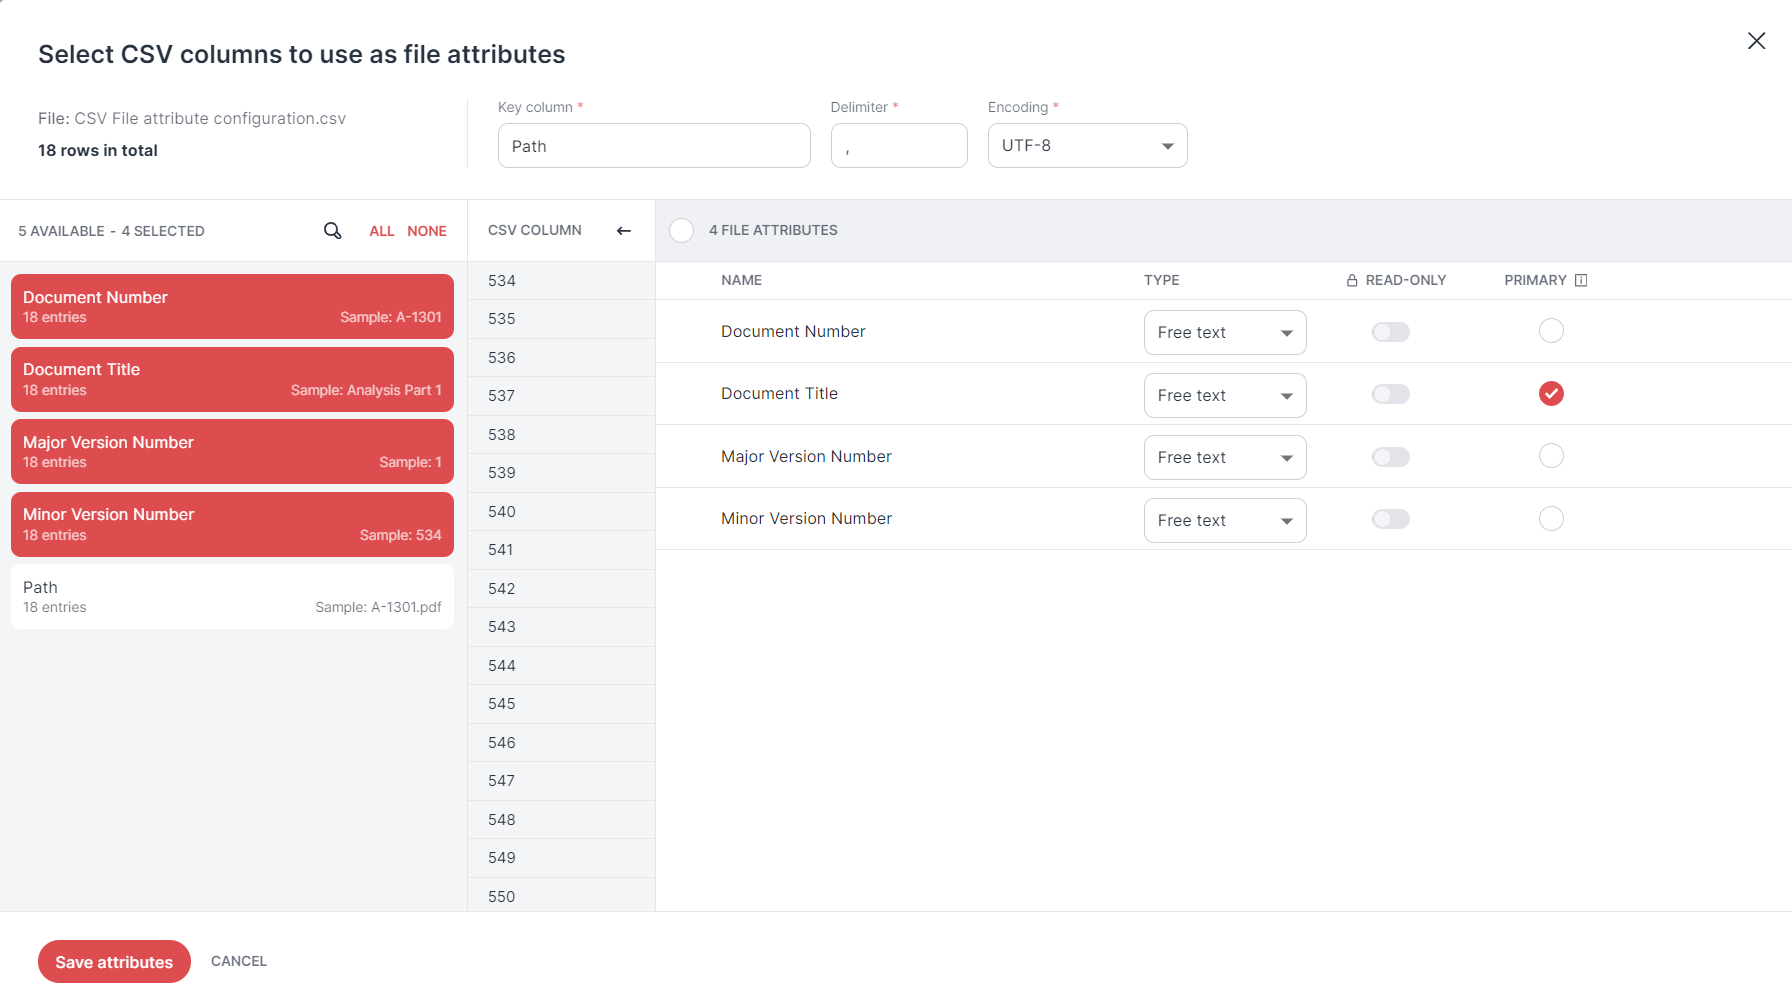This screenshot has height=1004, width=1792.
Task: Click Minor Version Number attribute name
Action: (x=806, y=519)
